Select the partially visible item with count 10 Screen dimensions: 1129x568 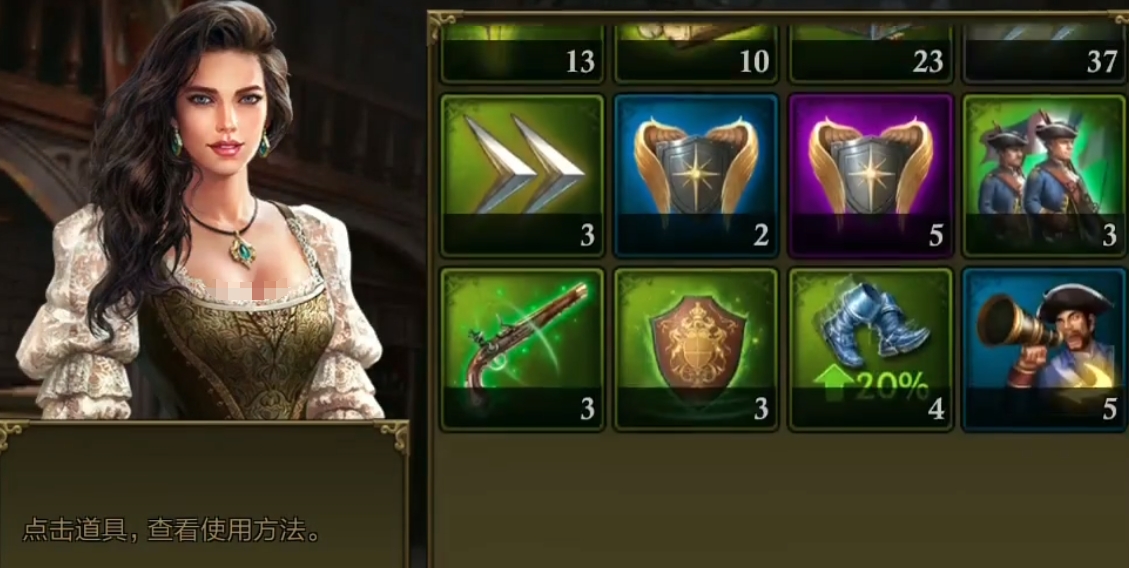coord(696,53)
